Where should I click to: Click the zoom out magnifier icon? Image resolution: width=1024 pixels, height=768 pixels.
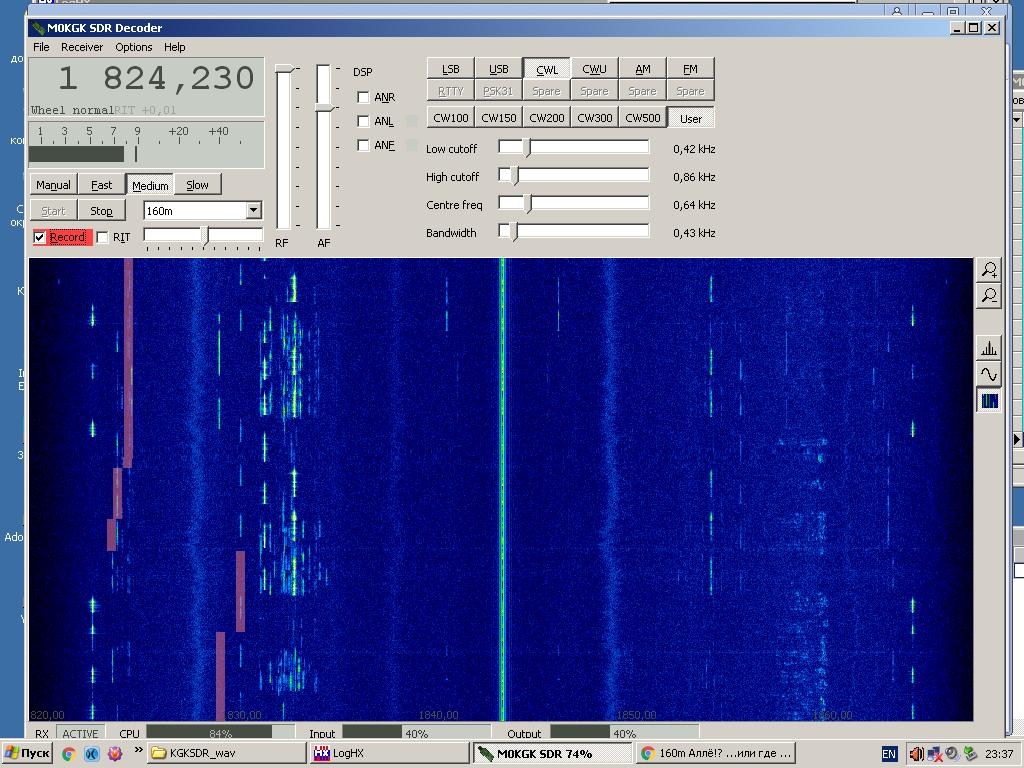pos(988,295)
